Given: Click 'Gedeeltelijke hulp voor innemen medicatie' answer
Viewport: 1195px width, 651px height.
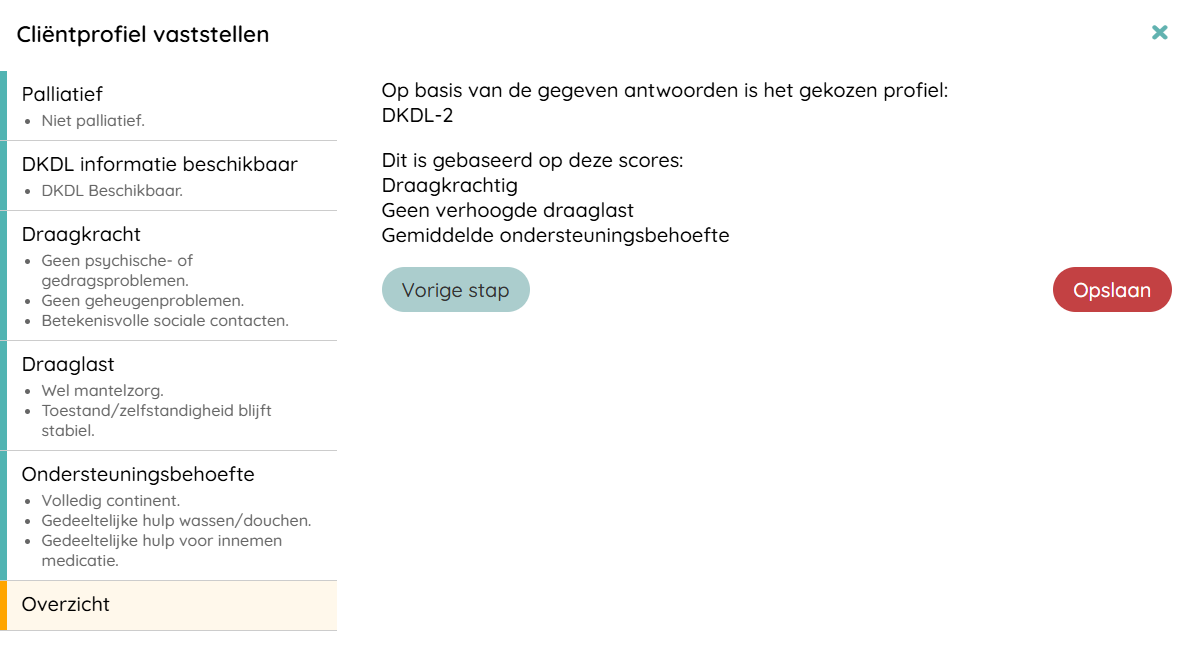Looking at the screenshot, I should tap(161, 551).
